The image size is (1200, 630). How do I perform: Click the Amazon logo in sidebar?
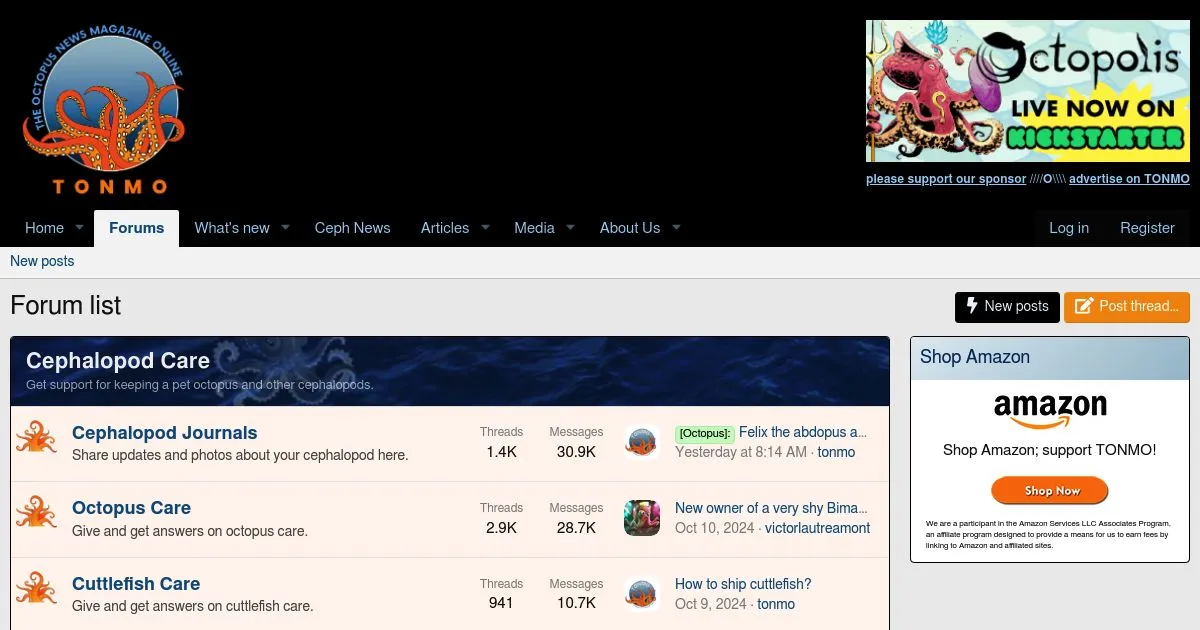pyautogui.click(x=1050, y=409)
